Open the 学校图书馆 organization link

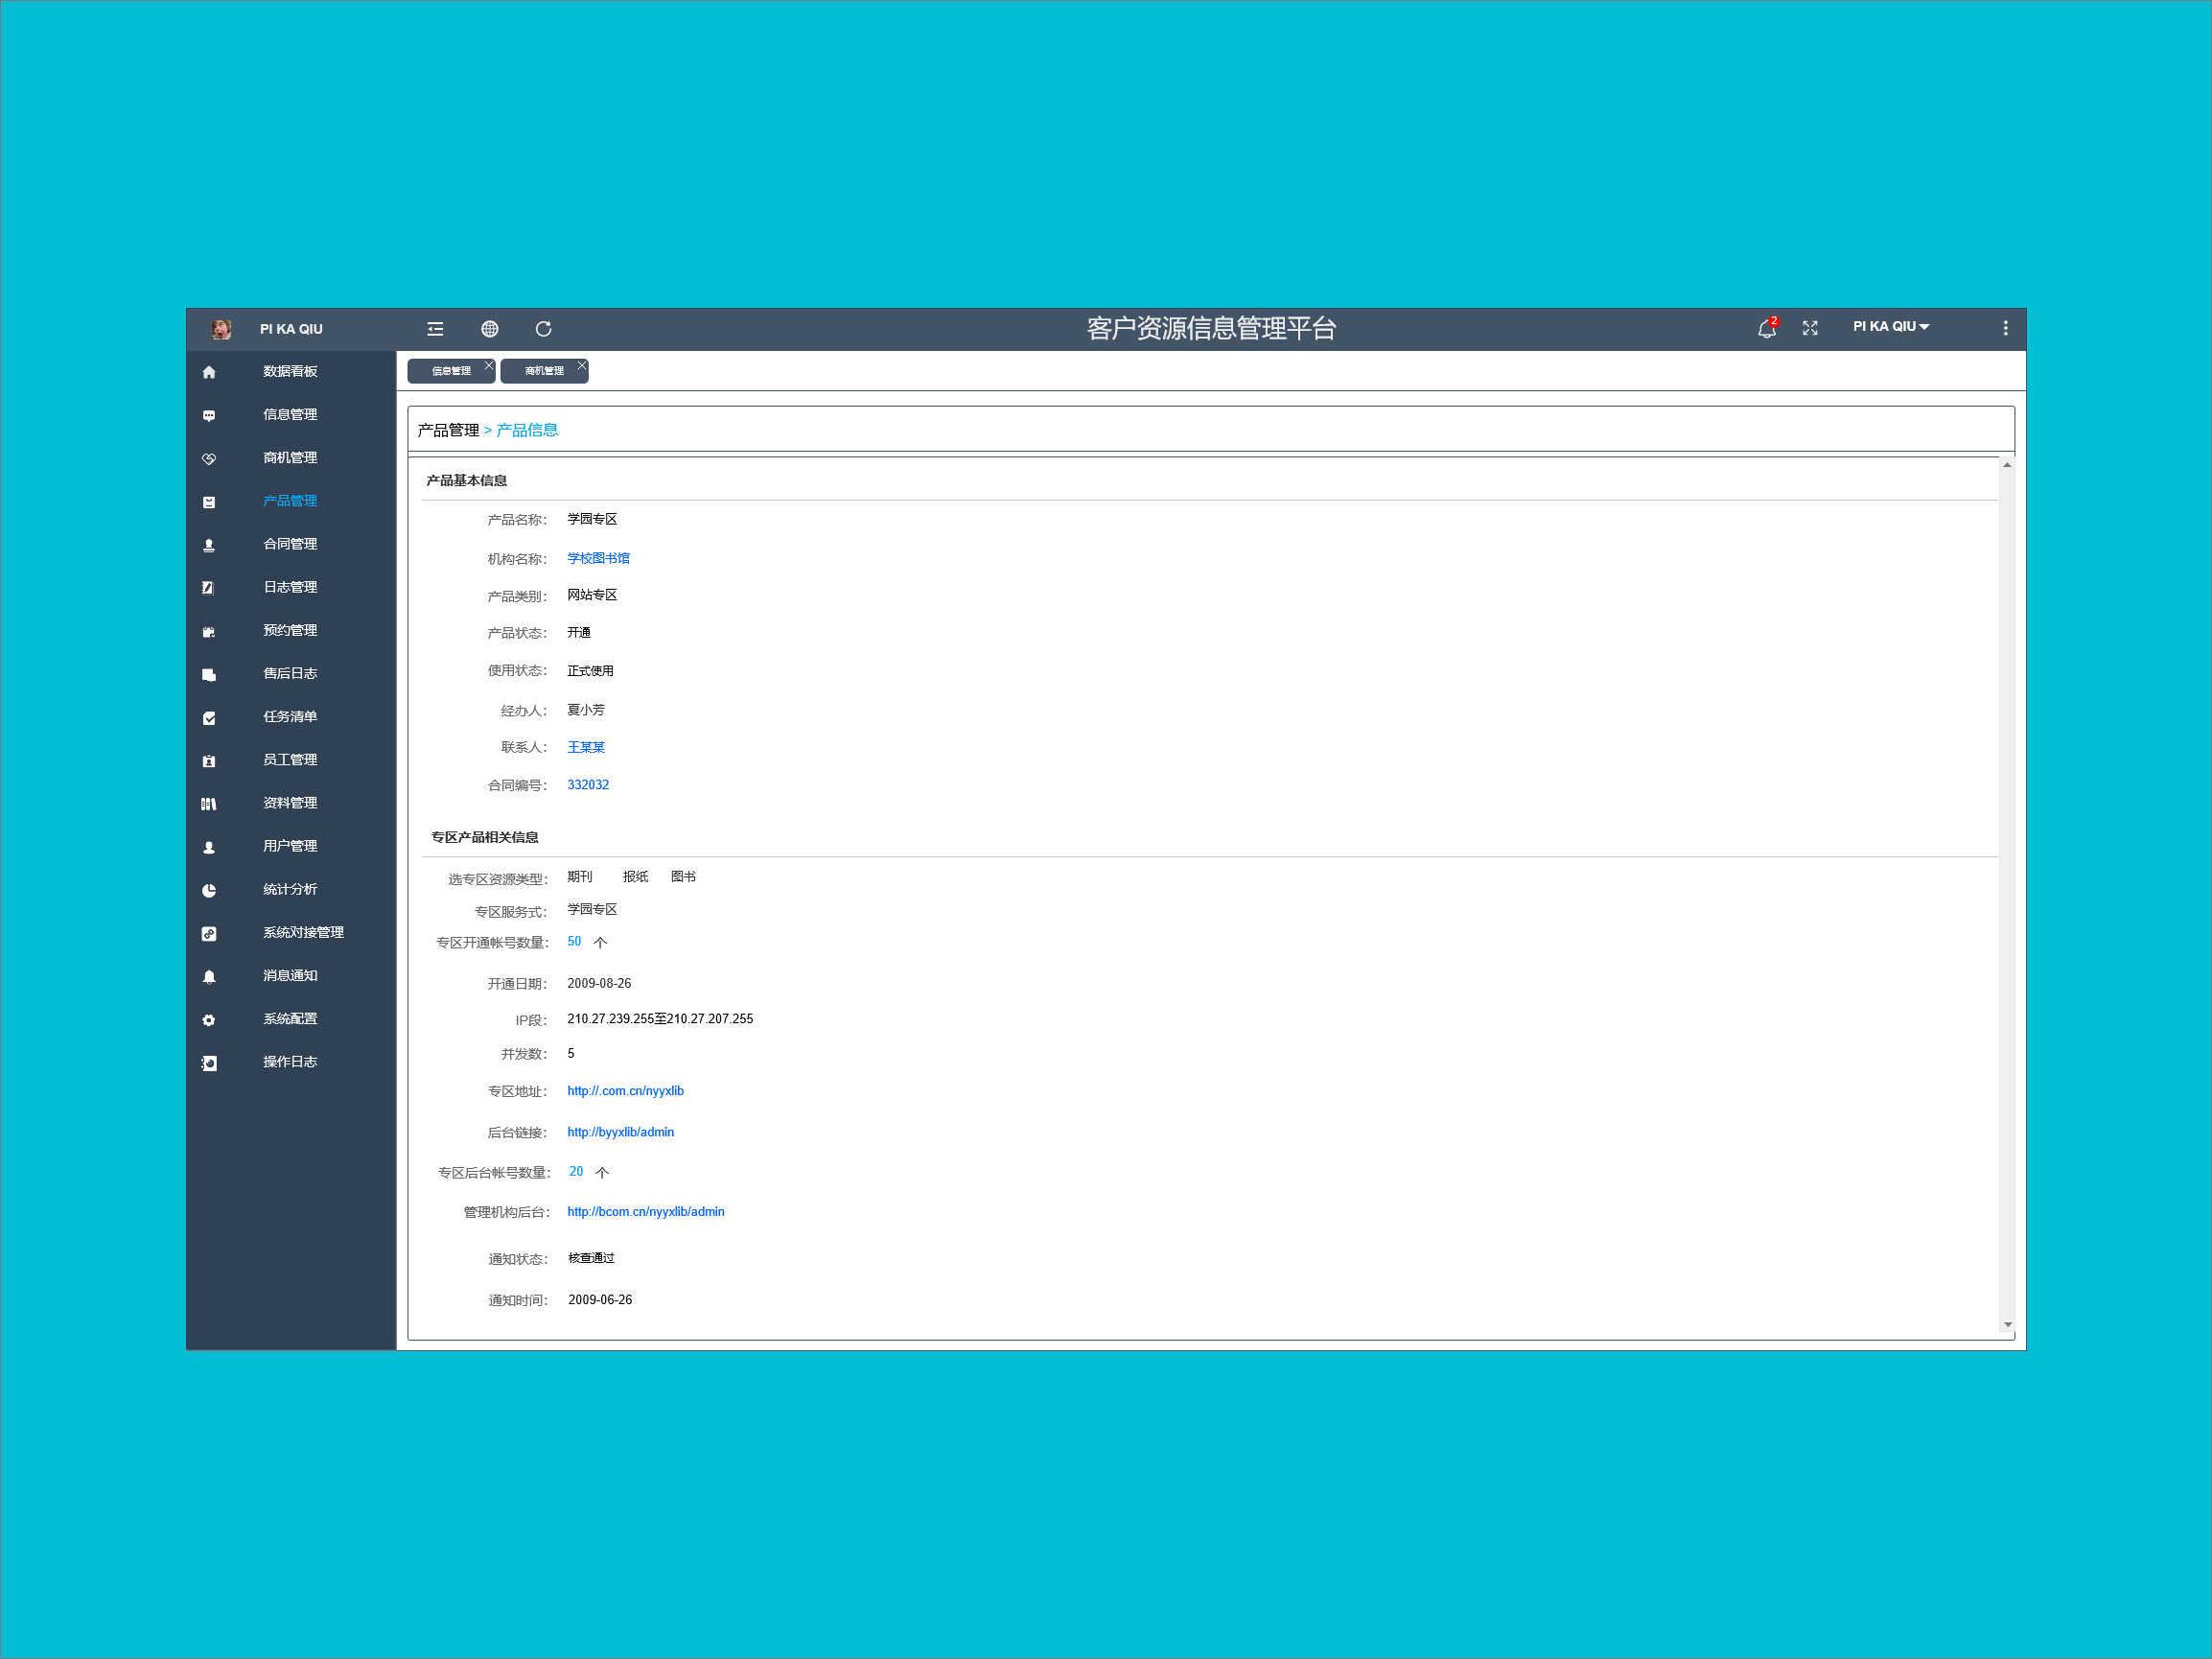[599, 558]
